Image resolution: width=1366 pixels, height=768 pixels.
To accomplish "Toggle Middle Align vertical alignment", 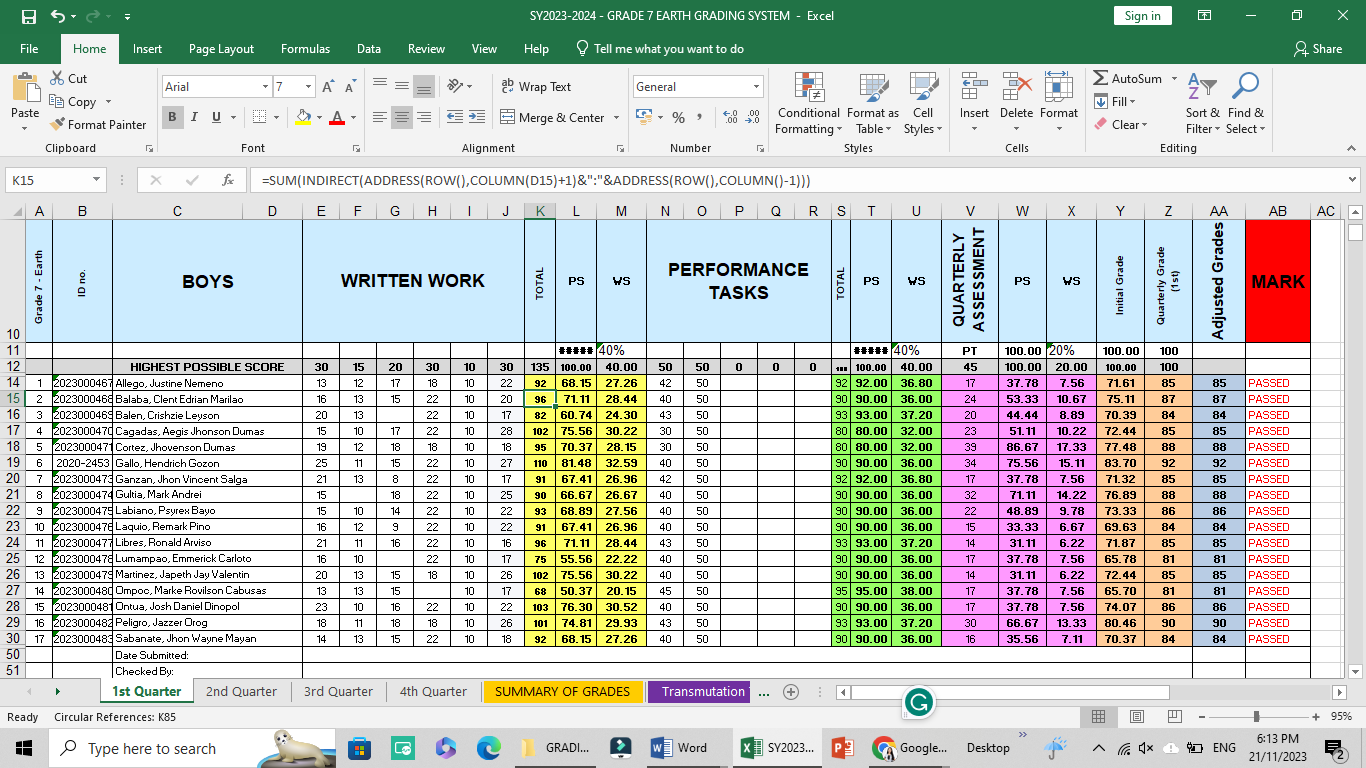I will click(402, 86).
